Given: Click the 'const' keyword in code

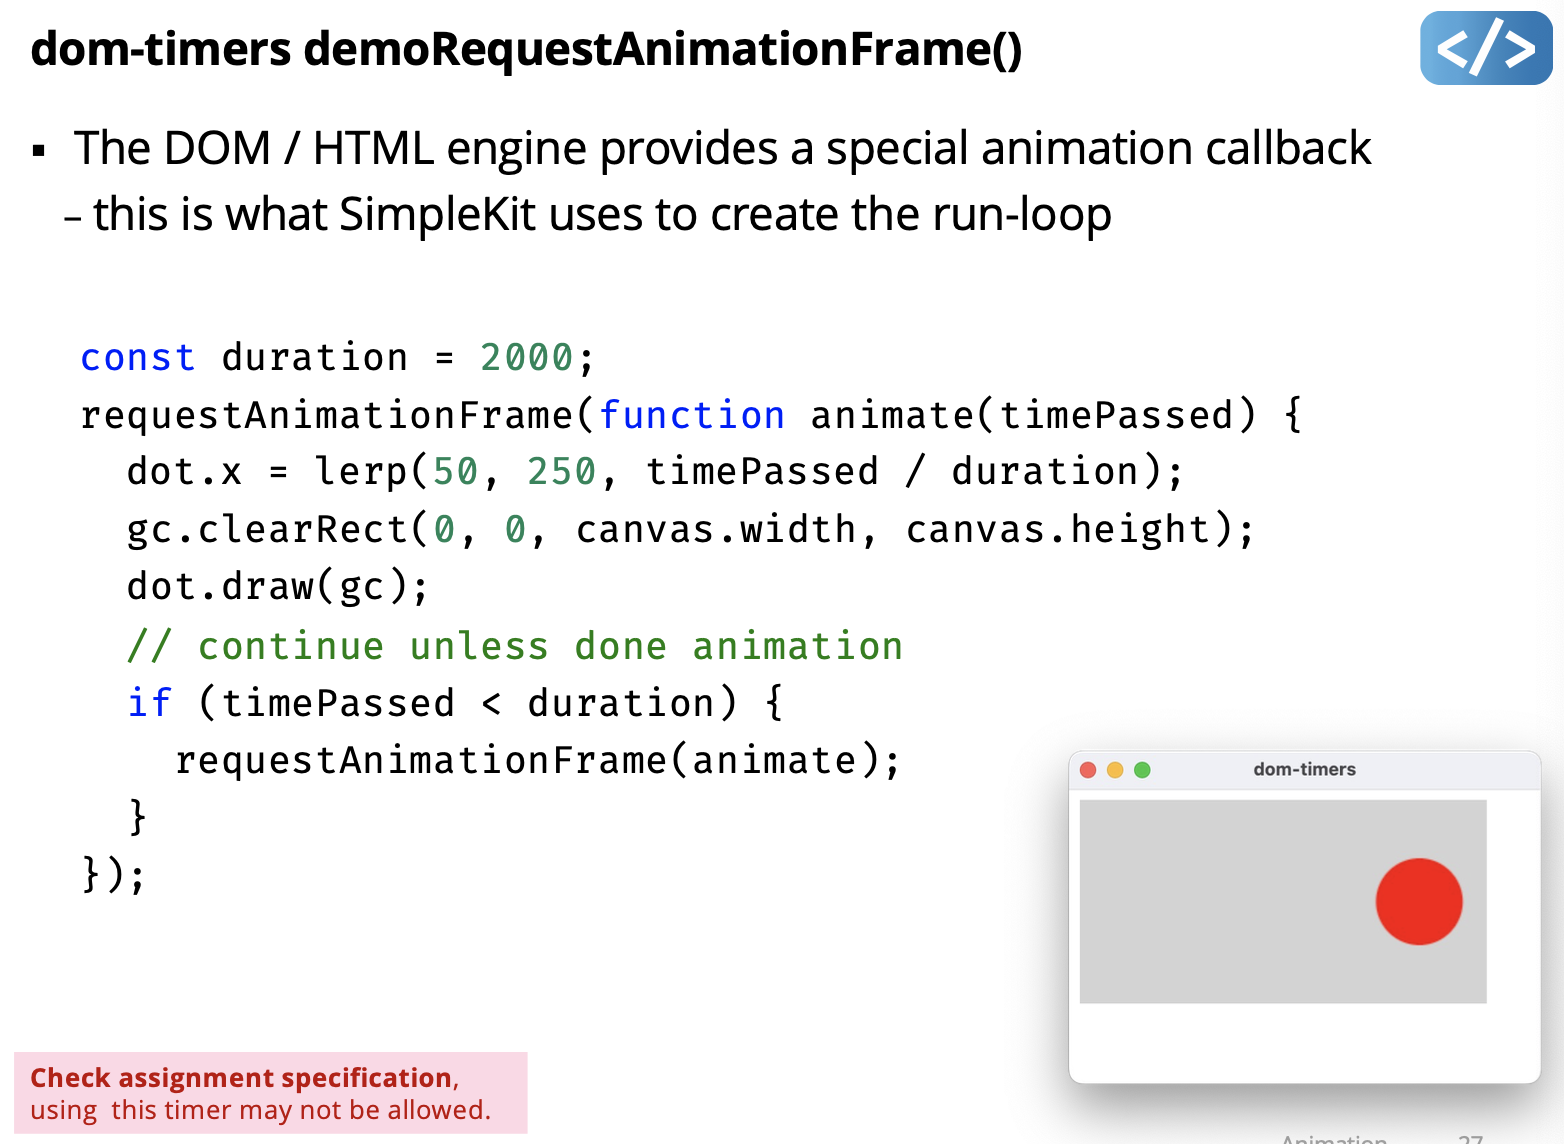Looking at the screenshot, I should pos(137,357).
